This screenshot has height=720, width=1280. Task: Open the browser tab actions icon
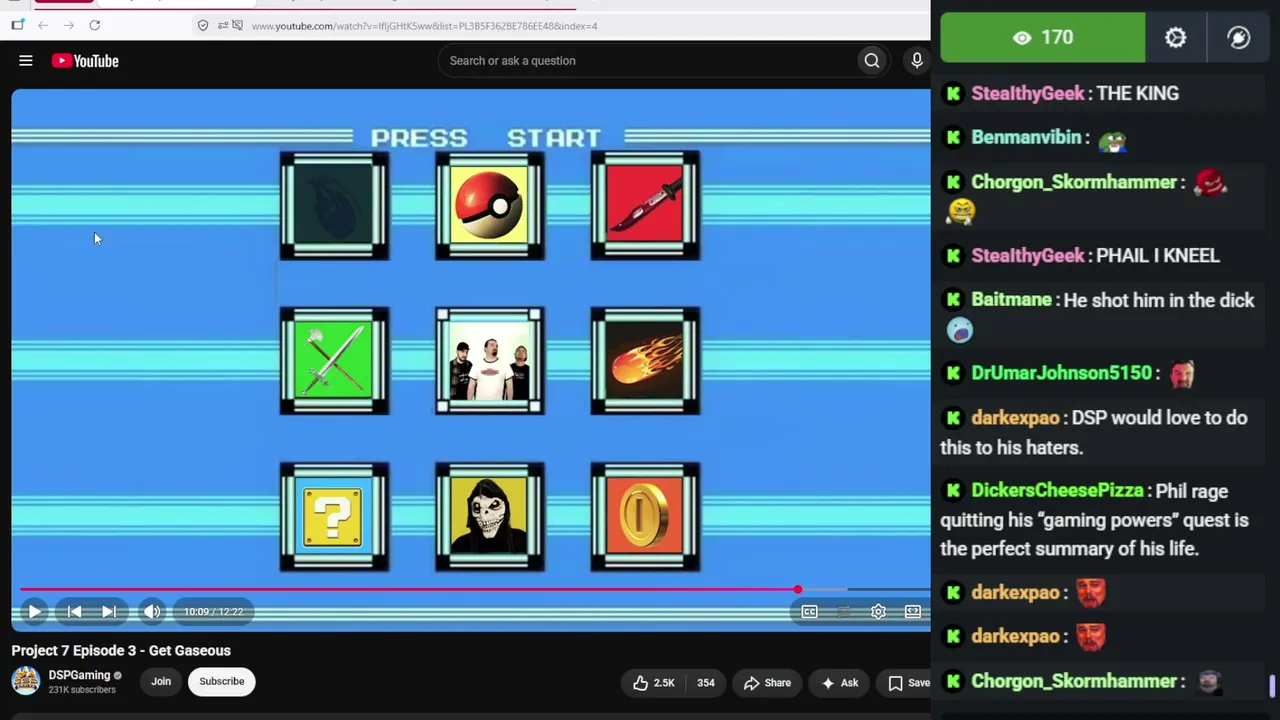tap(17, 25)
